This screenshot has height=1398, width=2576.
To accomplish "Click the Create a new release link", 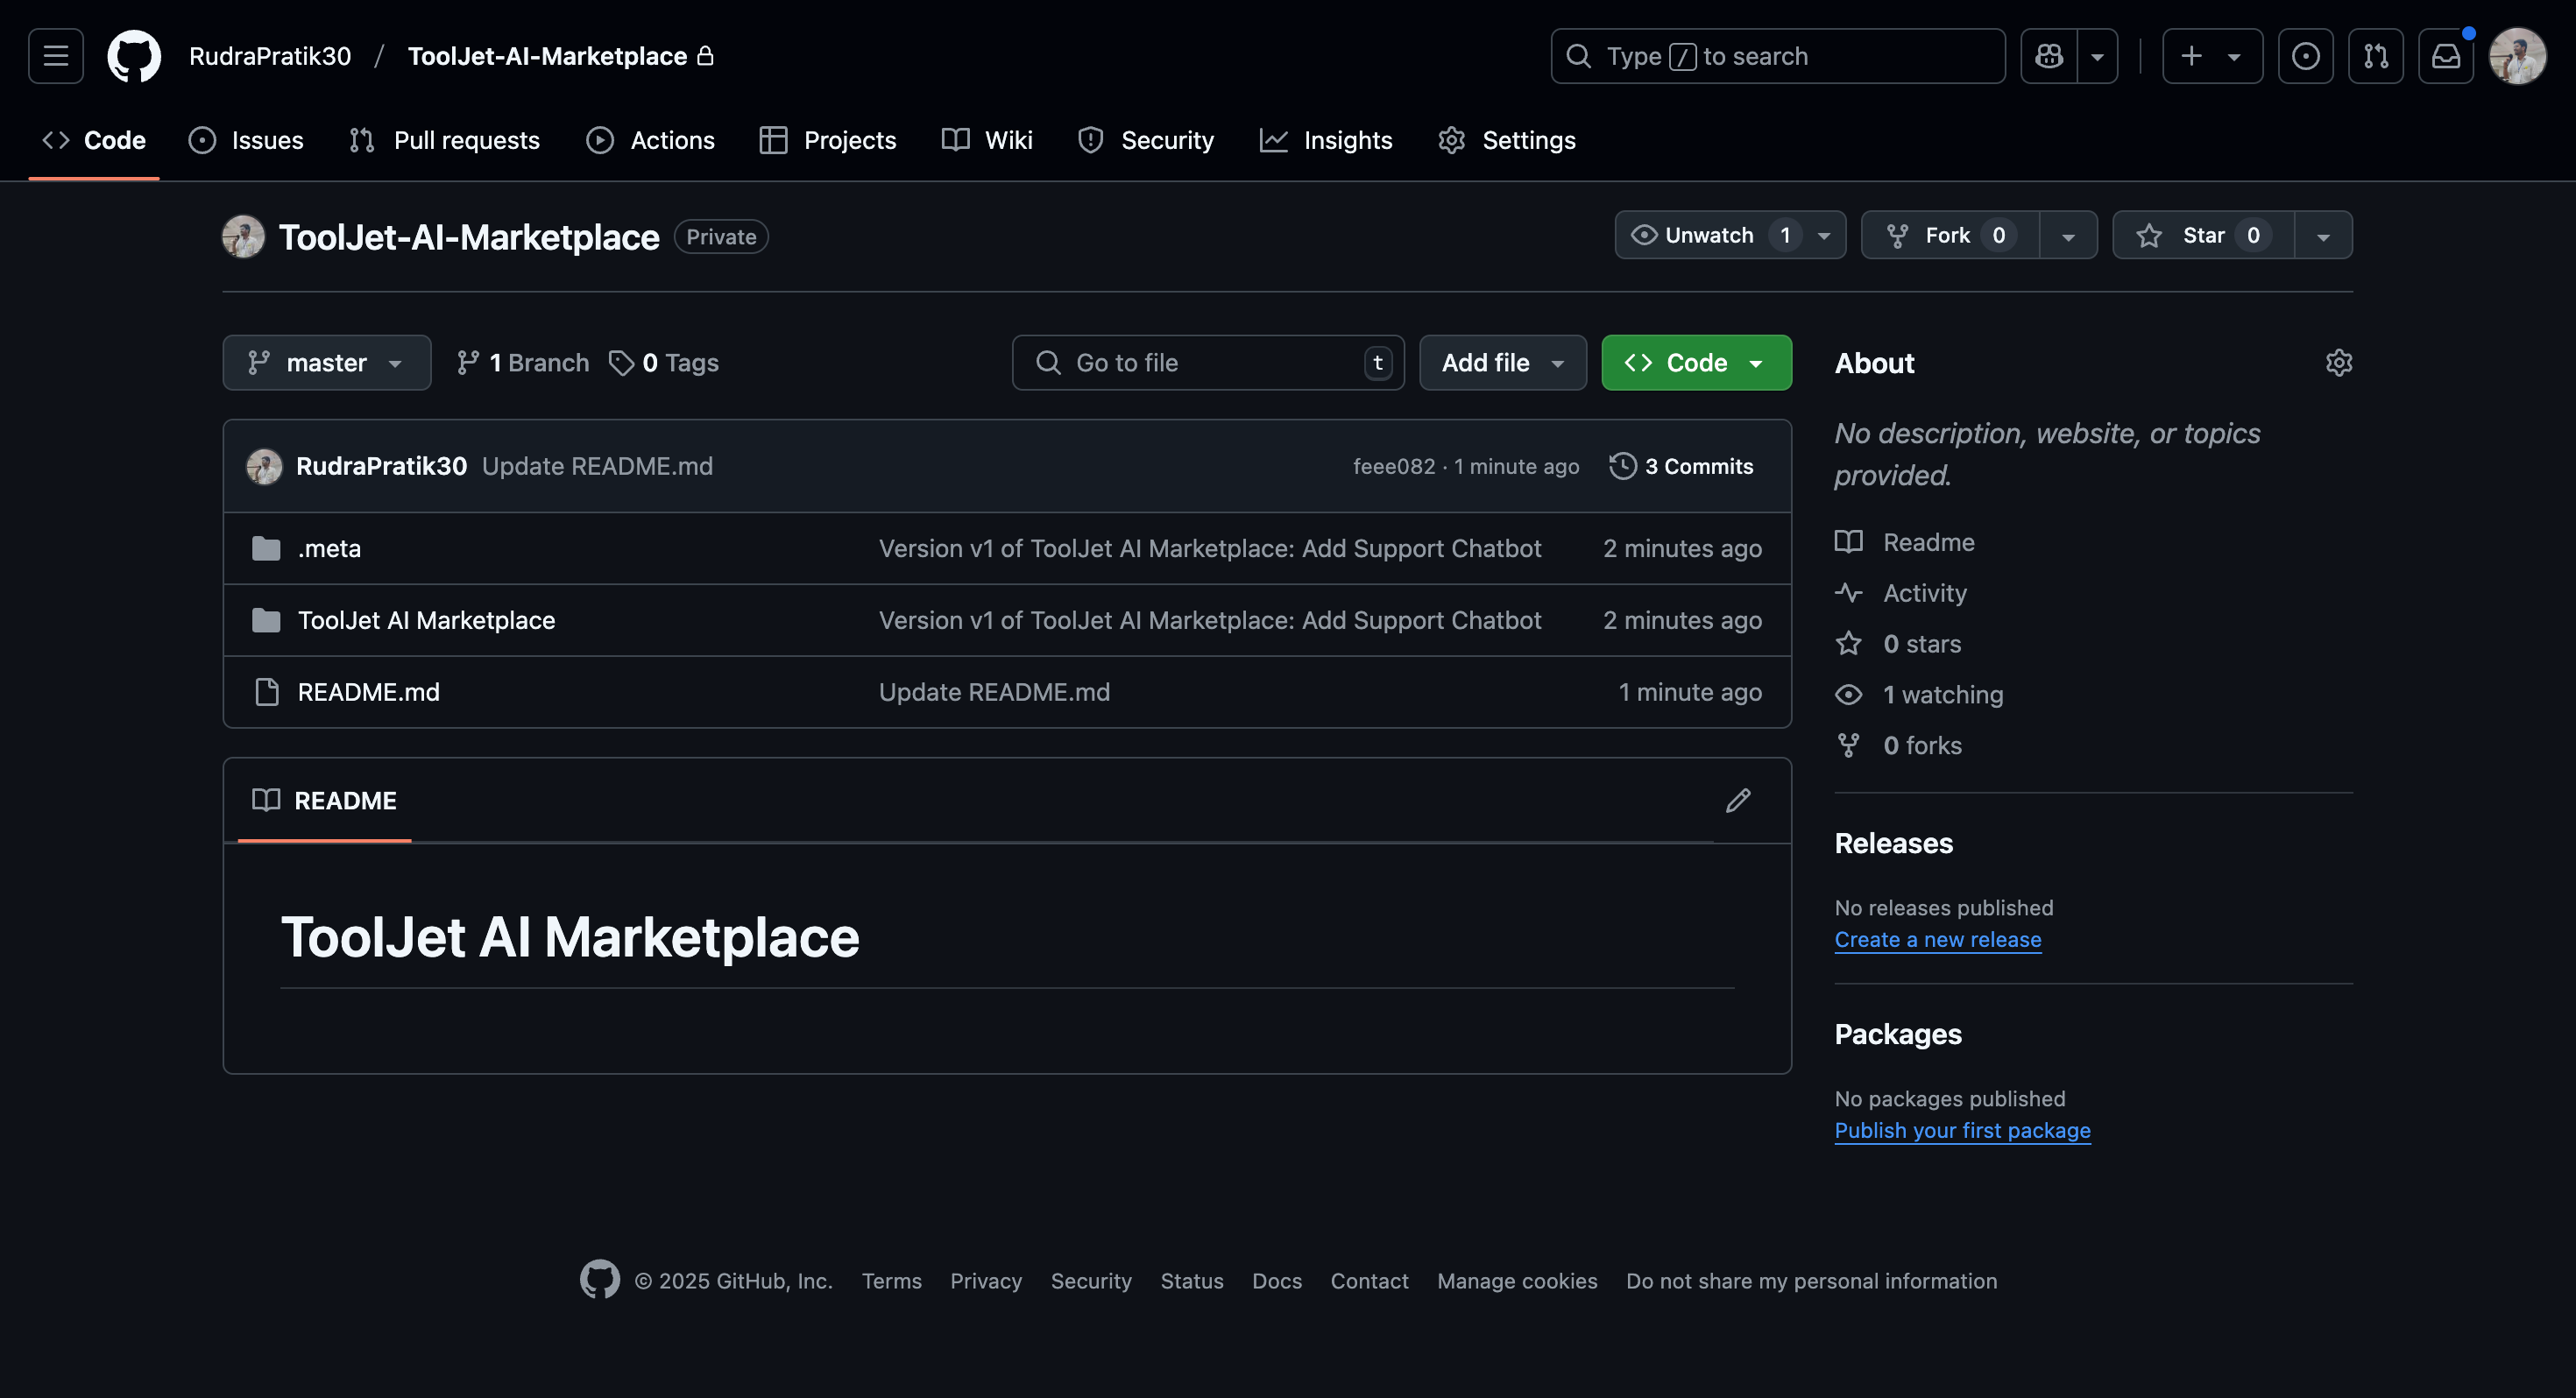I will [1937, 939].
